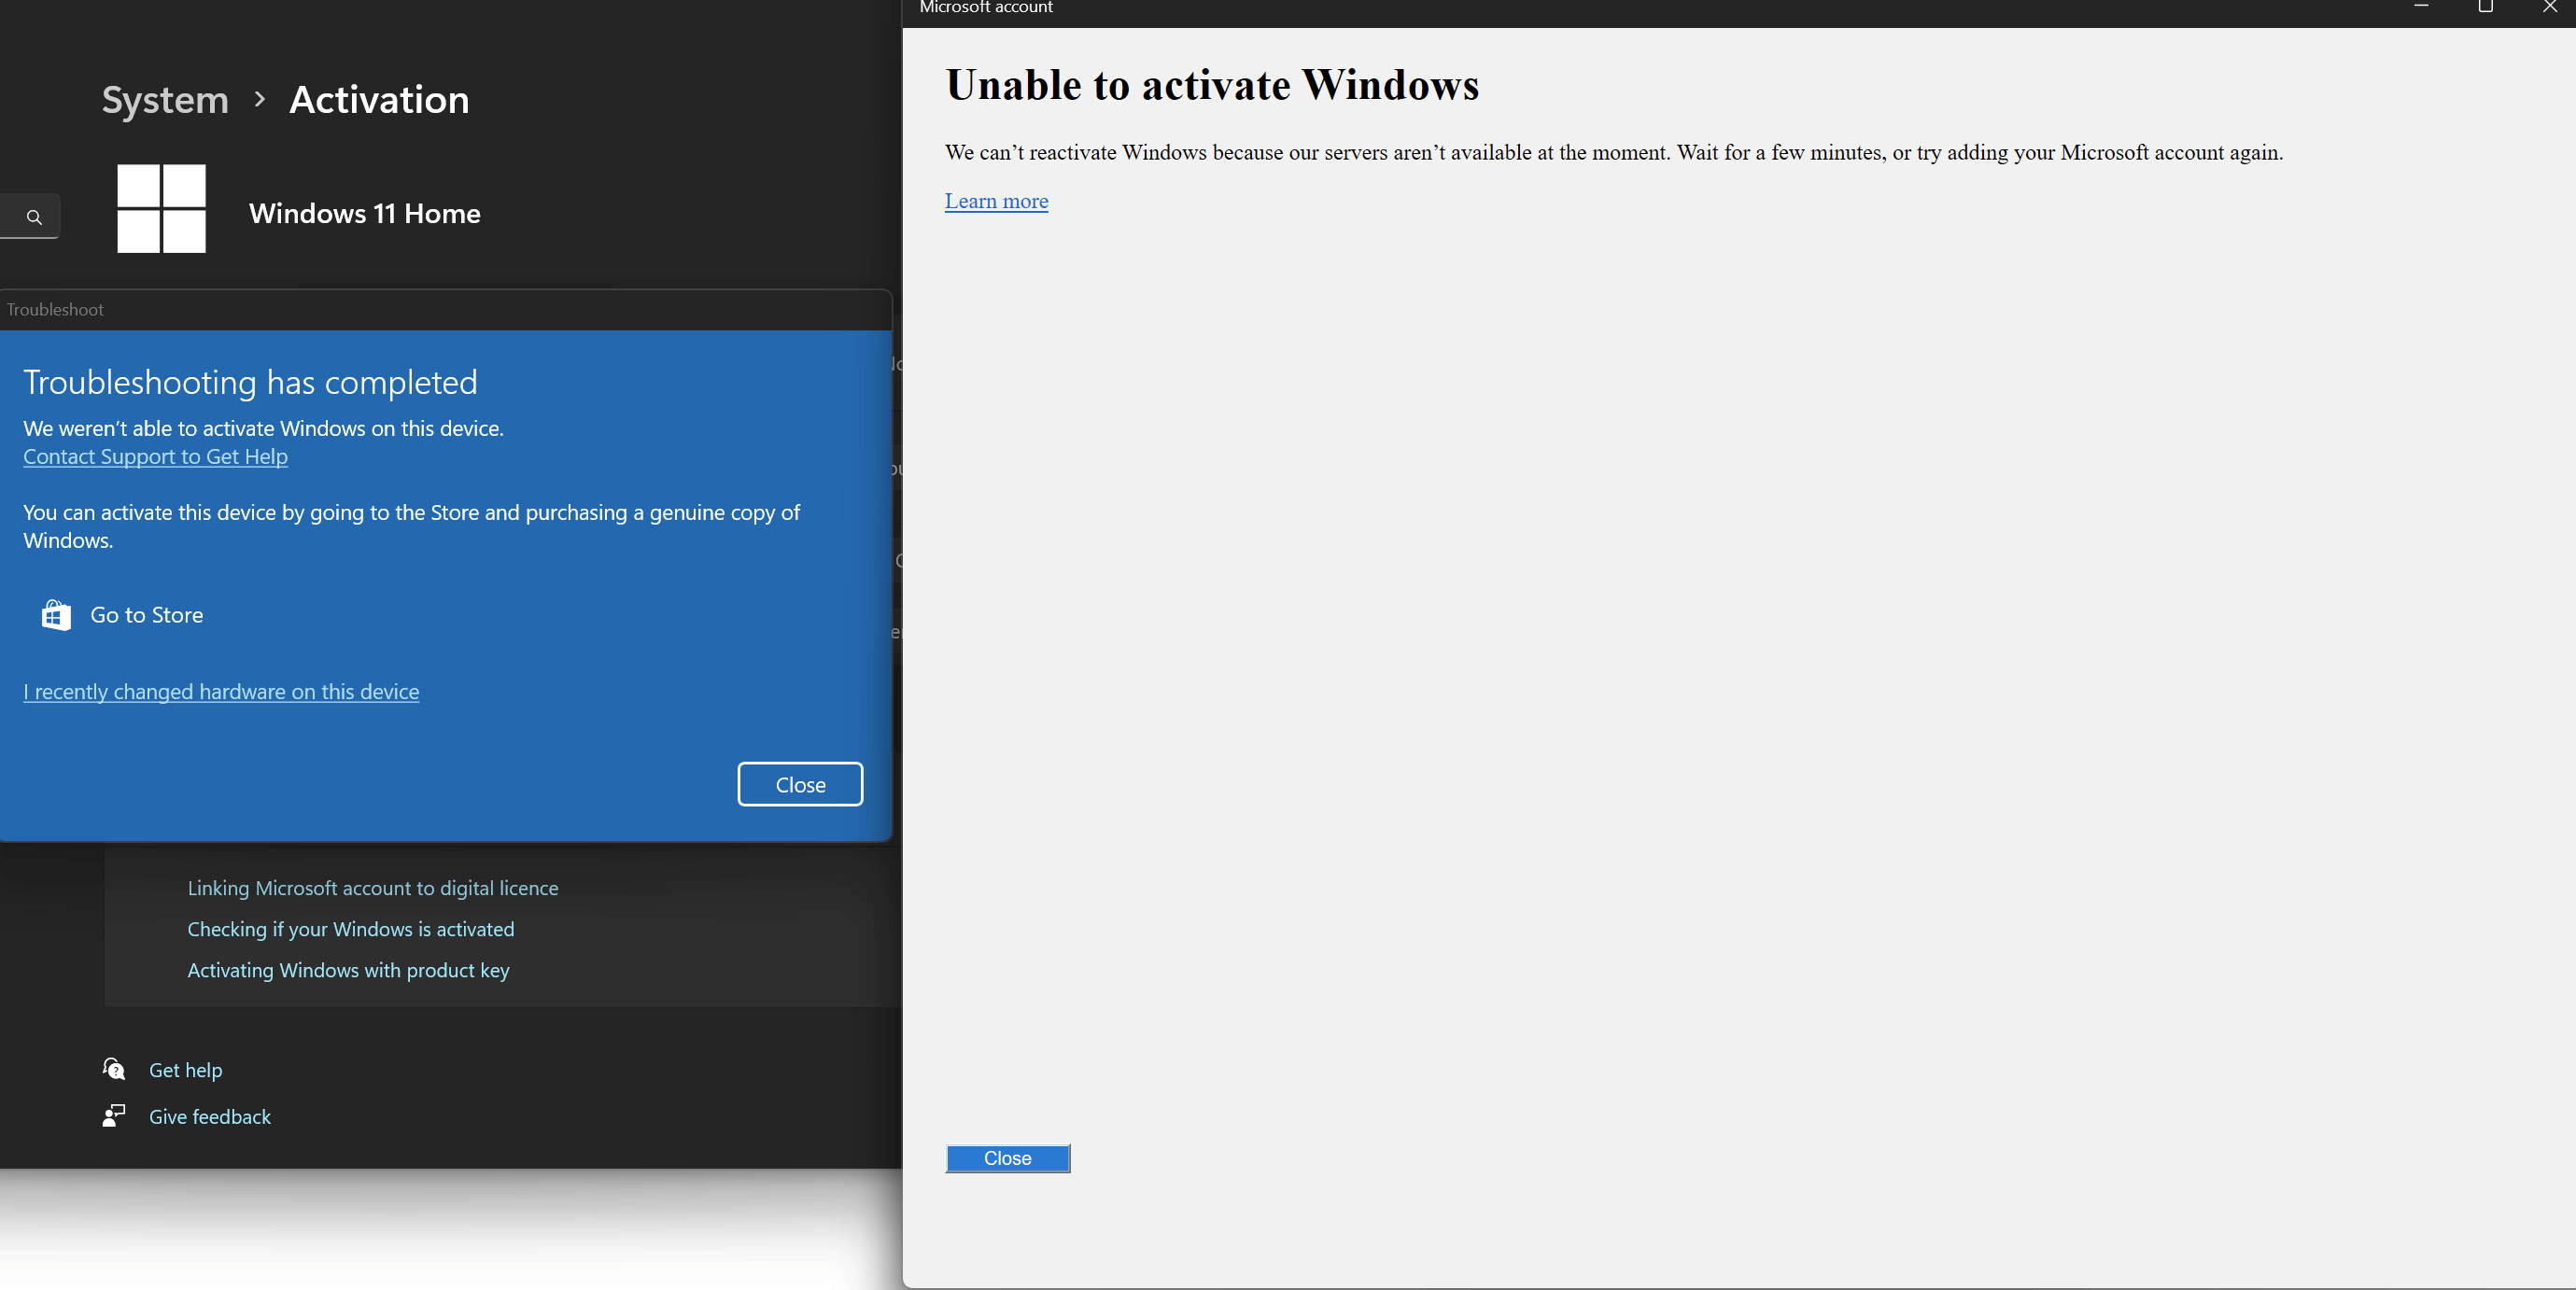Image resolution: width=2576 pixels, height=1290 pixels.
Task: Click I recently changed hardware link
Action: pyautogui.click(x=221, y=692)
